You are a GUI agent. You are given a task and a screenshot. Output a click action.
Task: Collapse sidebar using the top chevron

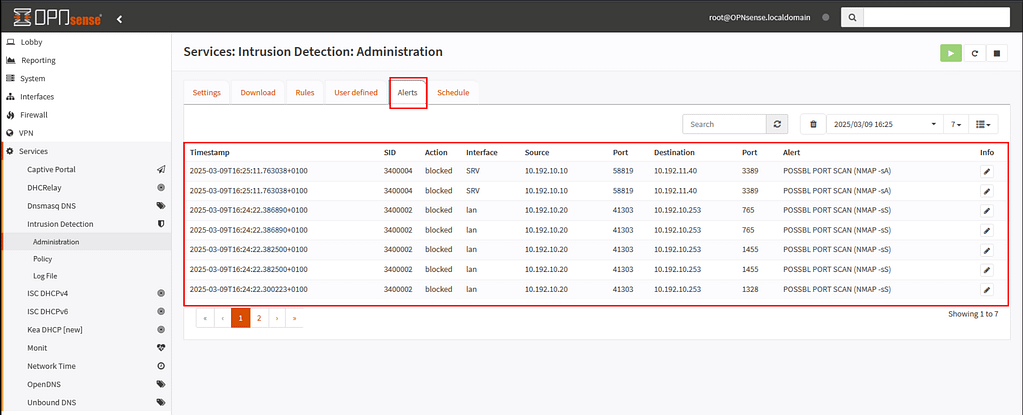coord(120,18)
